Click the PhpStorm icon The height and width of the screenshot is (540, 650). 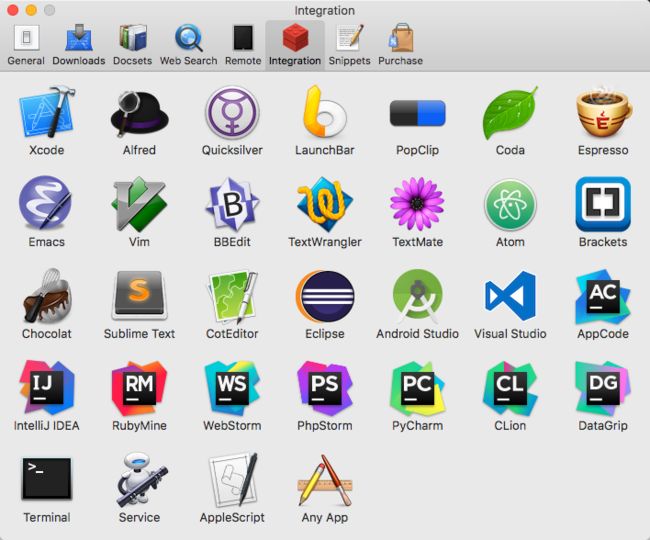click(325, 388)
